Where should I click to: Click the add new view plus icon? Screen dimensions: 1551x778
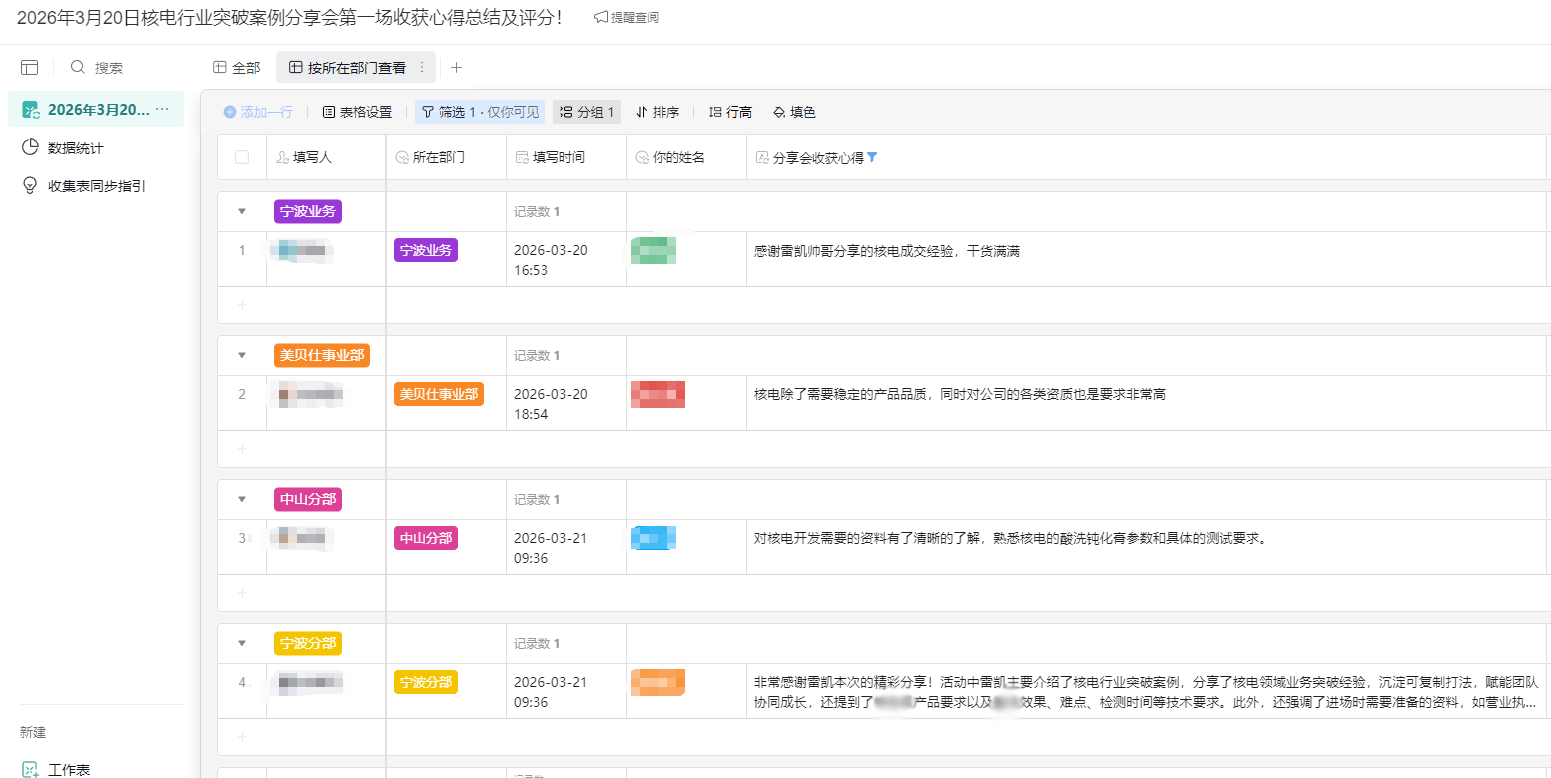pyautogui.click(x=457, y=68)
